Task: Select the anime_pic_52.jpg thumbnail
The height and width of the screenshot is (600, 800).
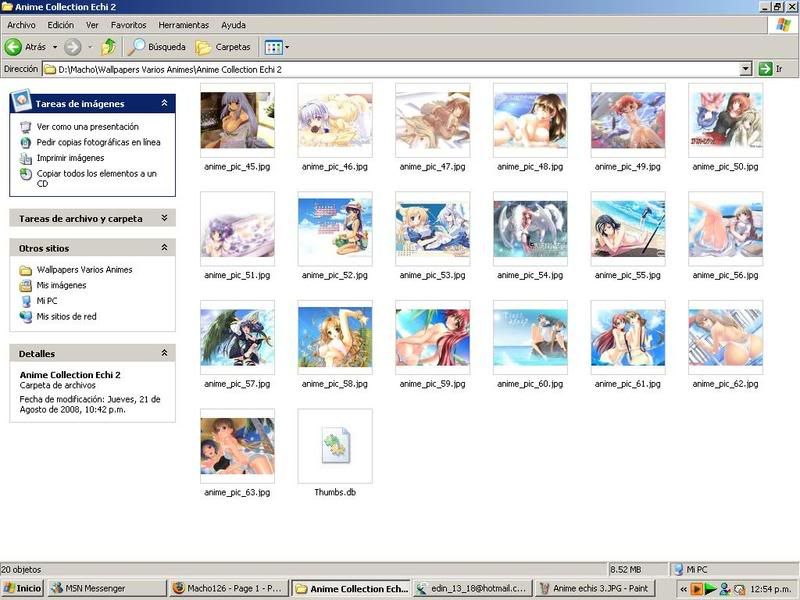Action: coord(335,229)
